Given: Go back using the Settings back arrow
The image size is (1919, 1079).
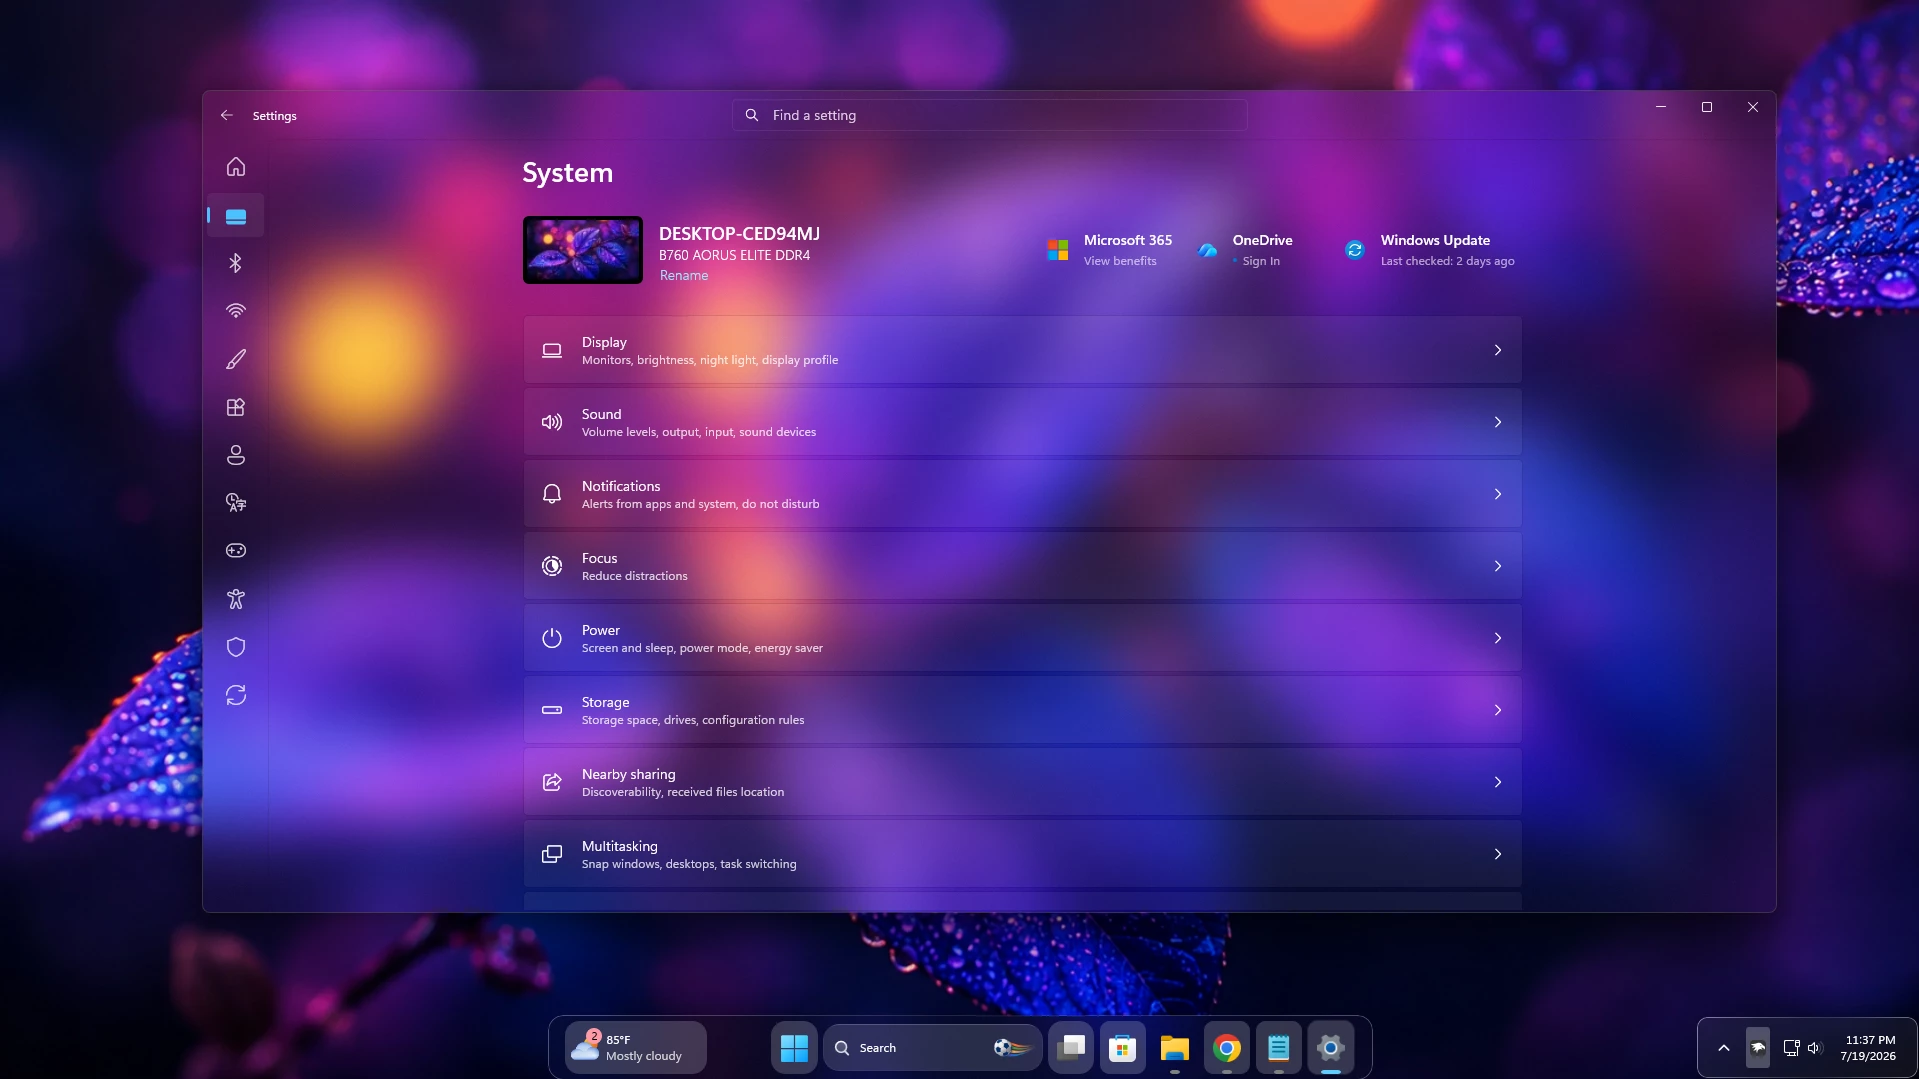Looking at the screenshot, I should (x=227, y=115).
